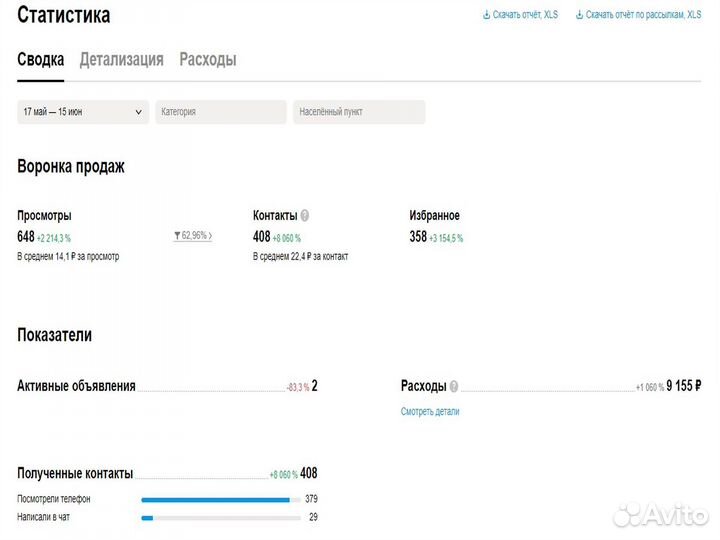Click the "Скачать отчёт, XLS" link
The height and width of the screenshot is (540, 720).
(x=525, y=15)
